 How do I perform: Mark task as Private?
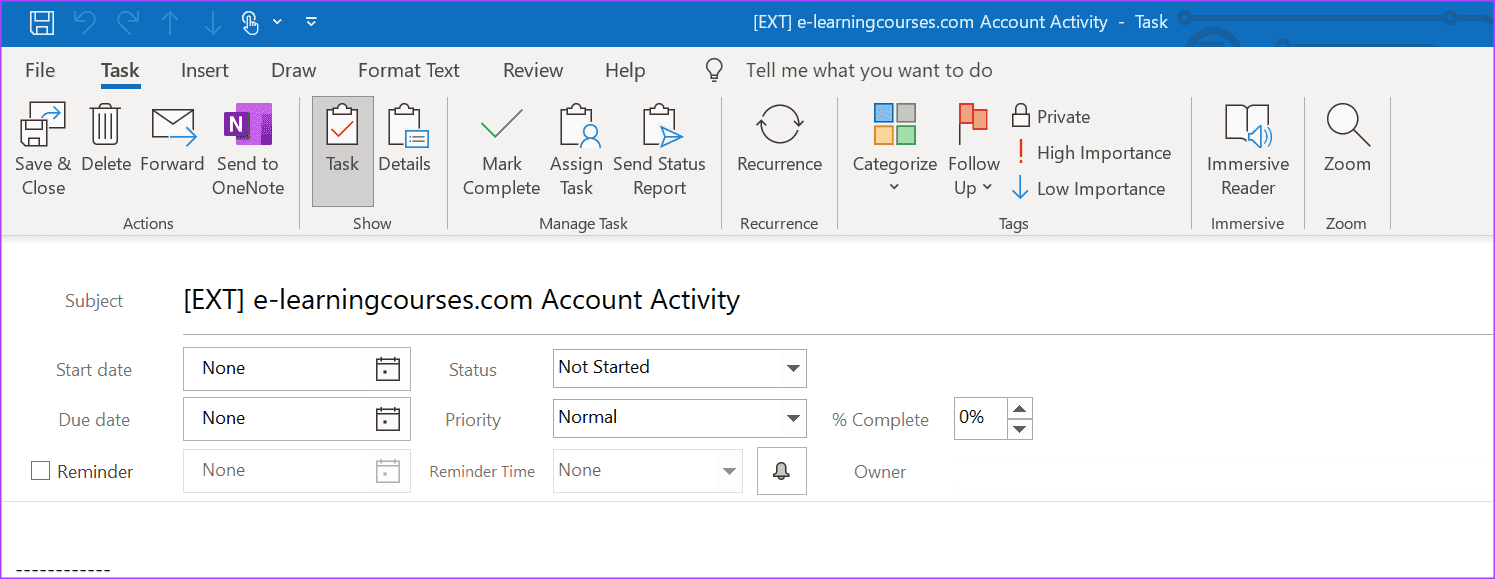[1050, 117]
